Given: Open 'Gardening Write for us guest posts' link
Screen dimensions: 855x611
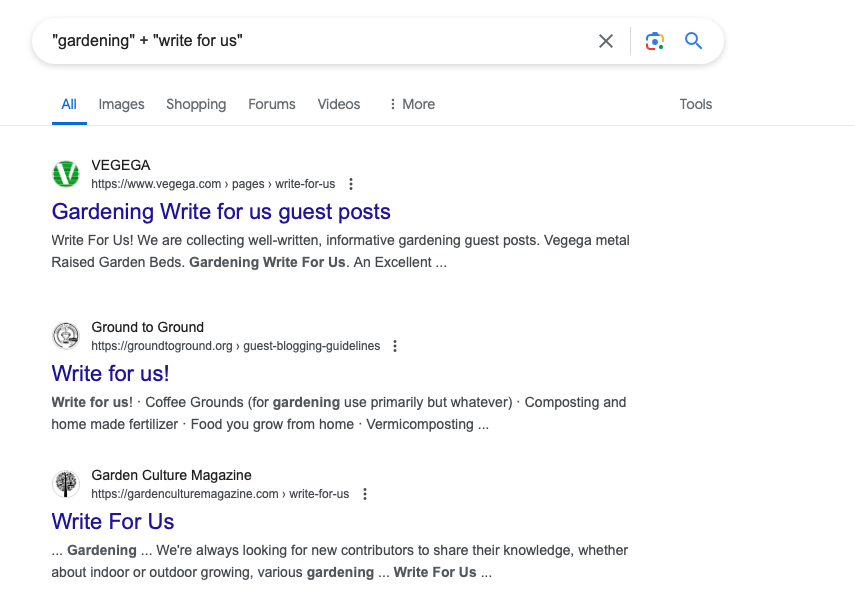Looking at the screenshot, I should tap(221, 211).
